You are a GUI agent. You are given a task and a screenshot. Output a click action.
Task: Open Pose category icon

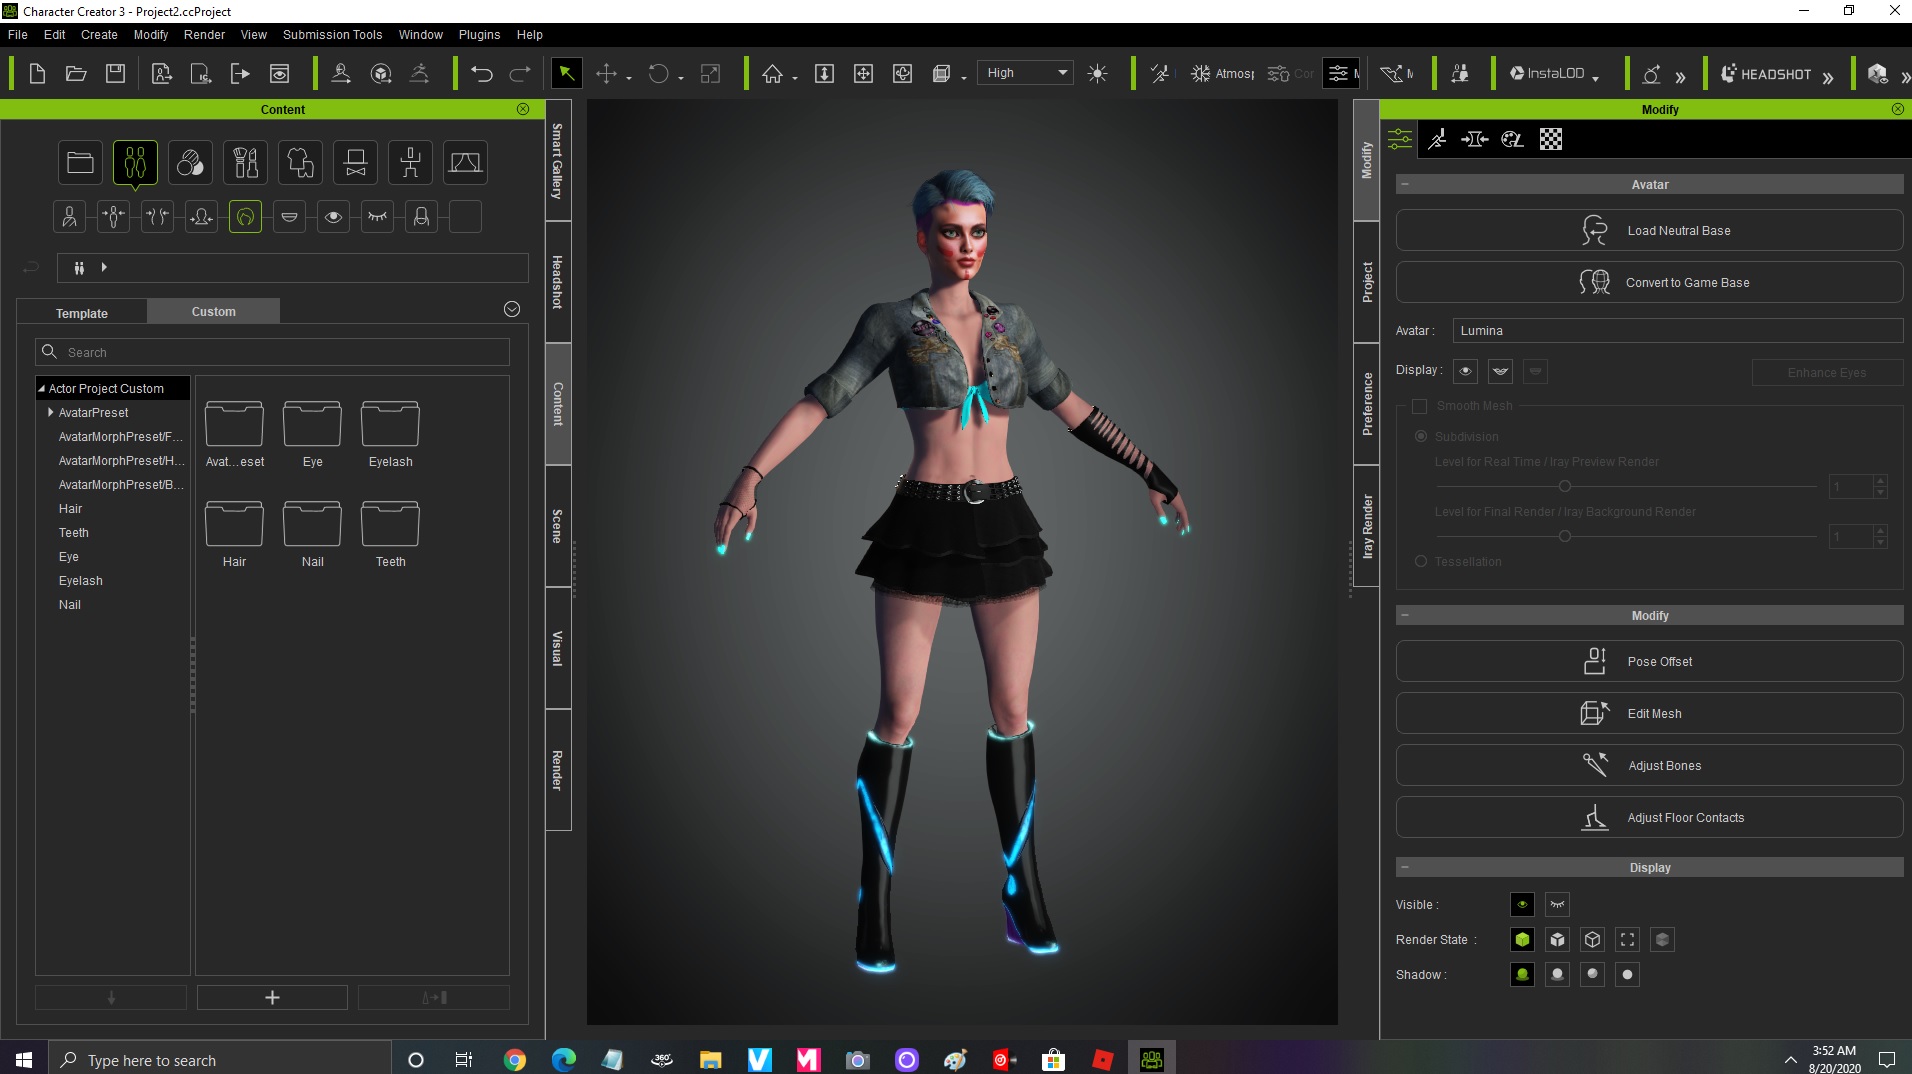pos(410,162)
